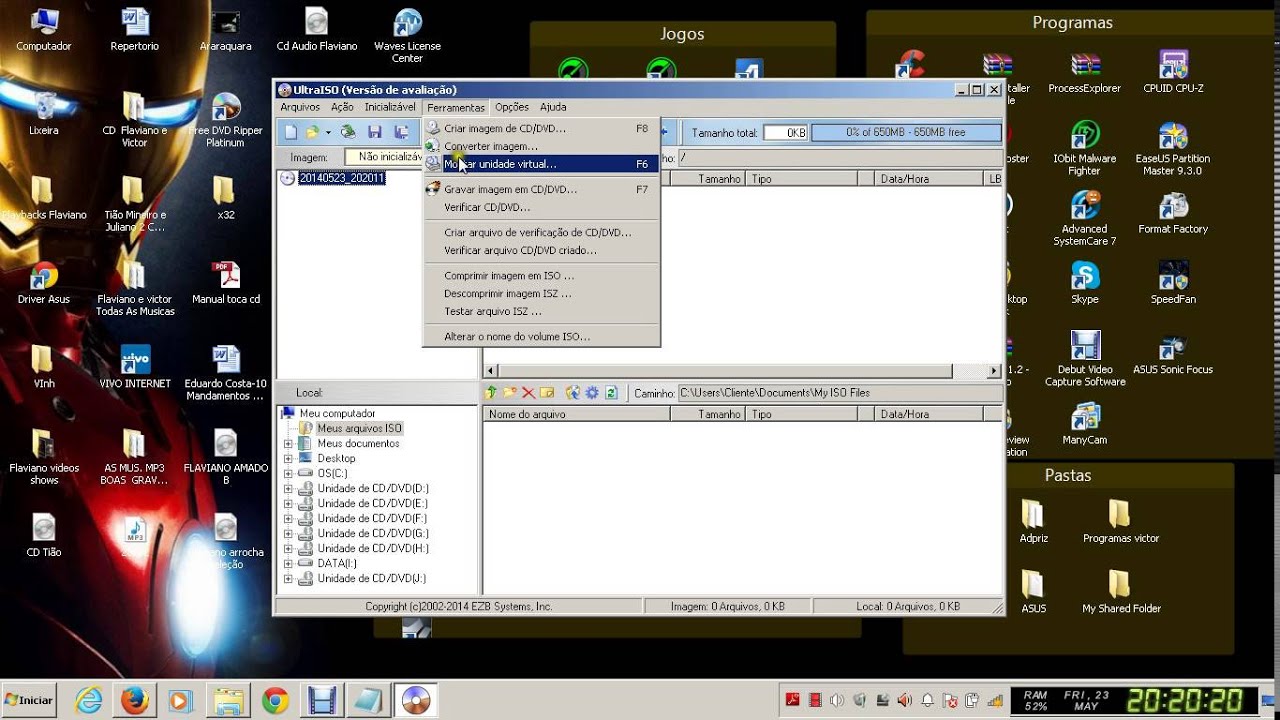Click the SpeedFan desktop shortcut
Viewport: 1280px width, 720px height.
(x=1173, y=283)
